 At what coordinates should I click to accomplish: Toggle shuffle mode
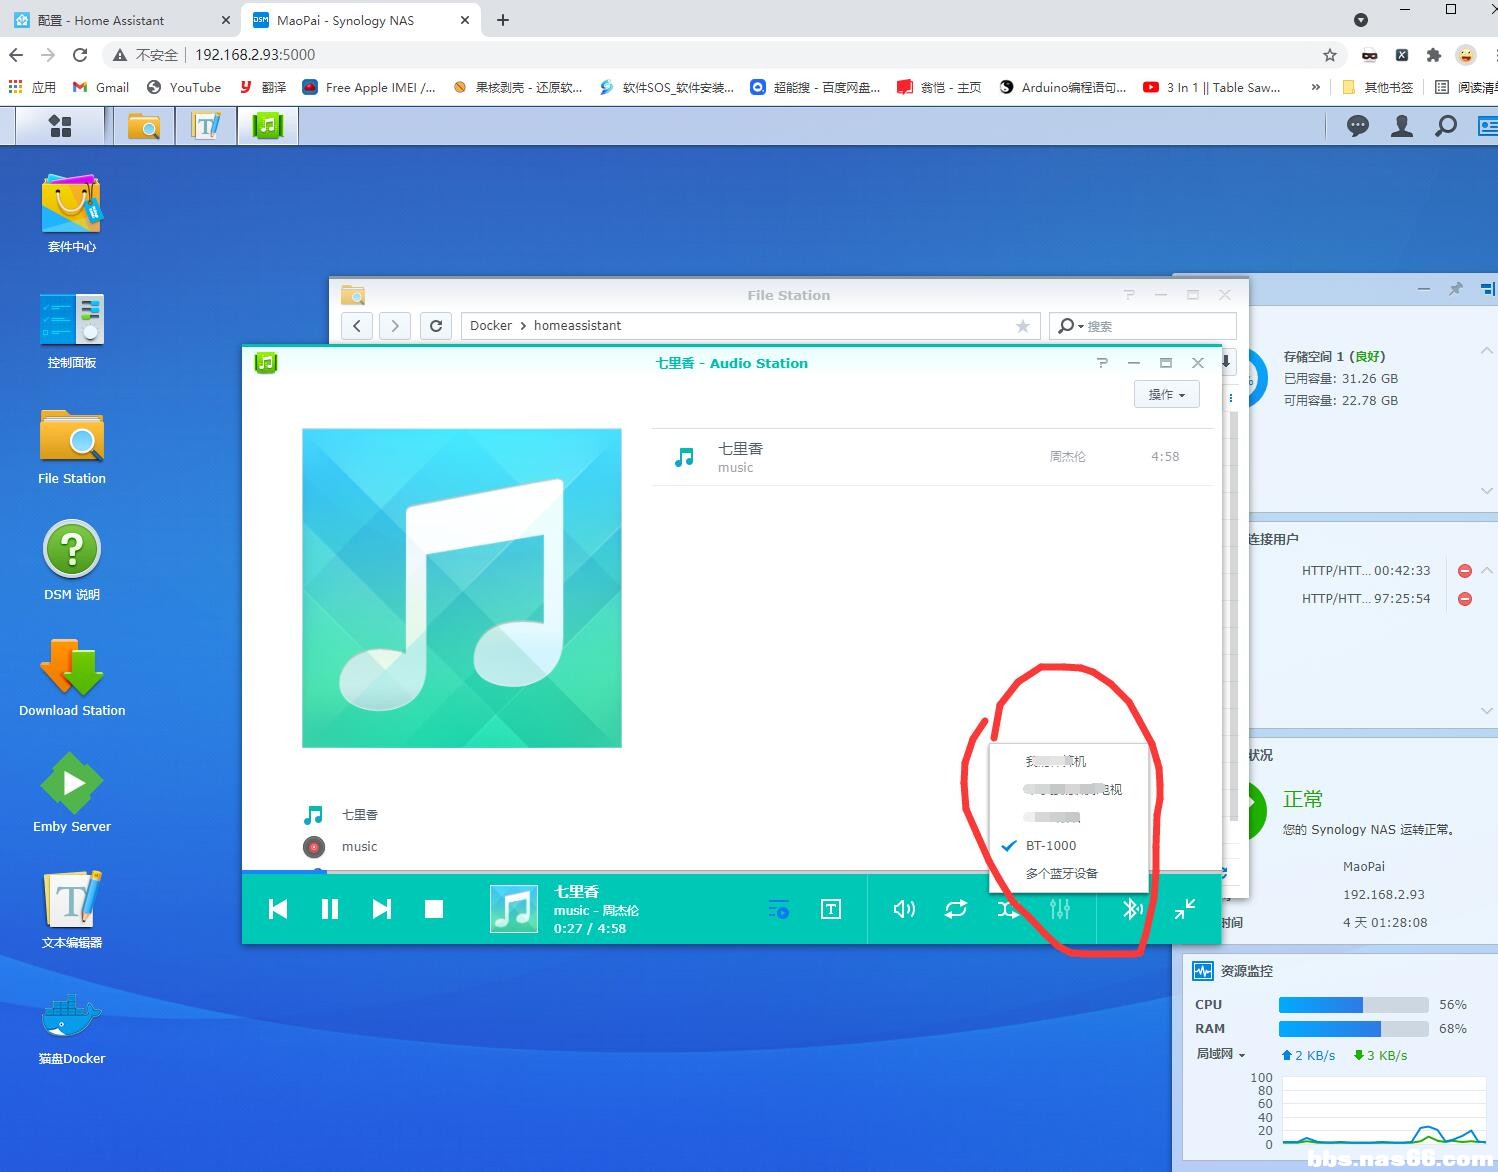[1008, 909]
